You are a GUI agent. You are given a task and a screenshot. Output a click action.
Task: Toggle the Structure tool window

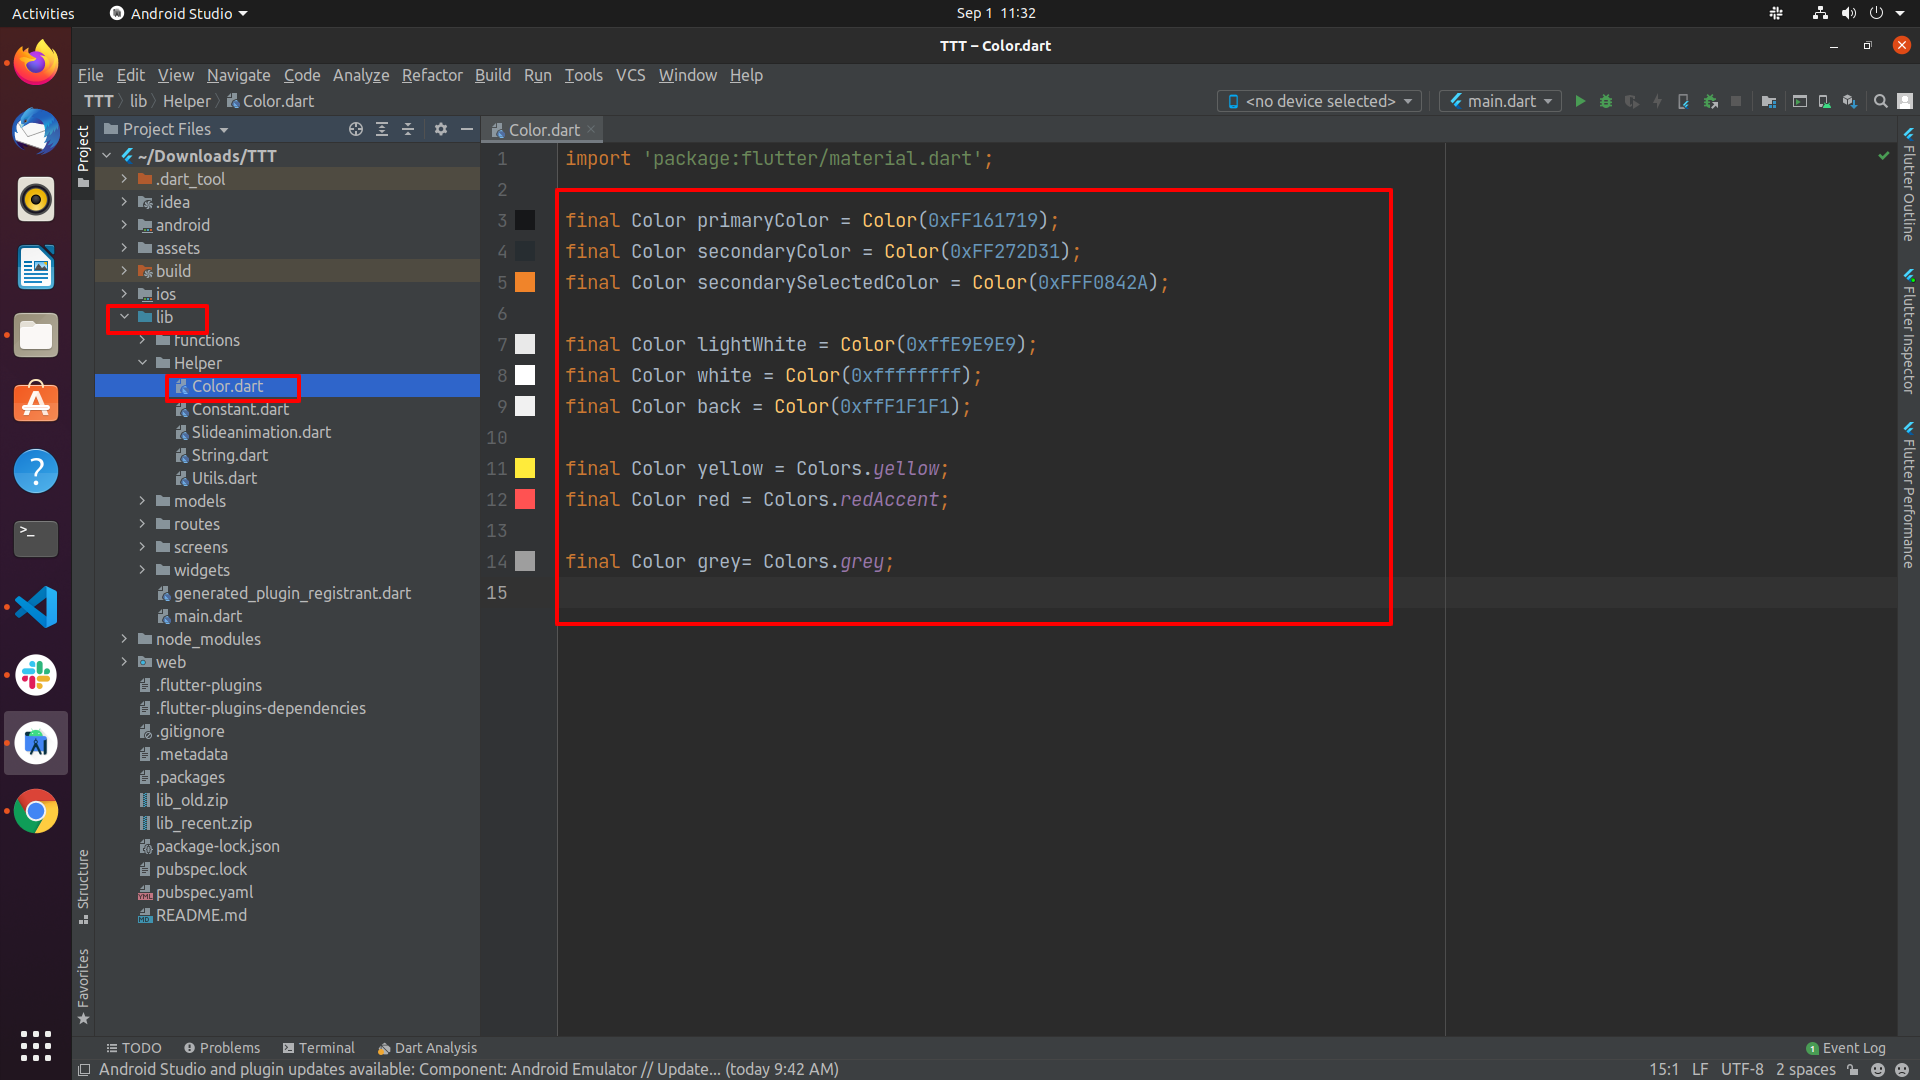pyautogui.click(x=83, y=885)
